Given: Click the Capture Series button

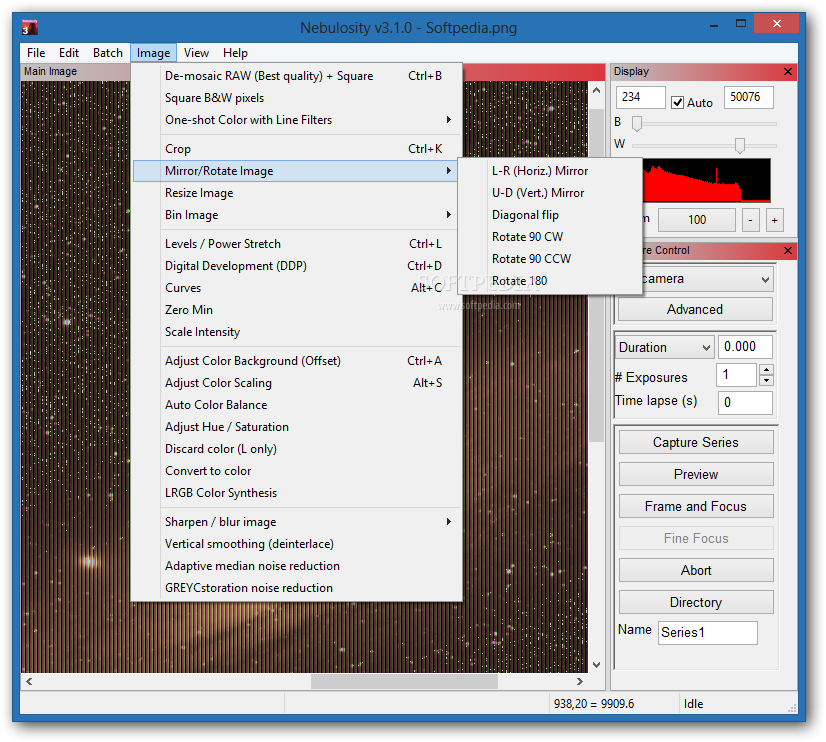Looking at the screenshot, I should 696,442.
